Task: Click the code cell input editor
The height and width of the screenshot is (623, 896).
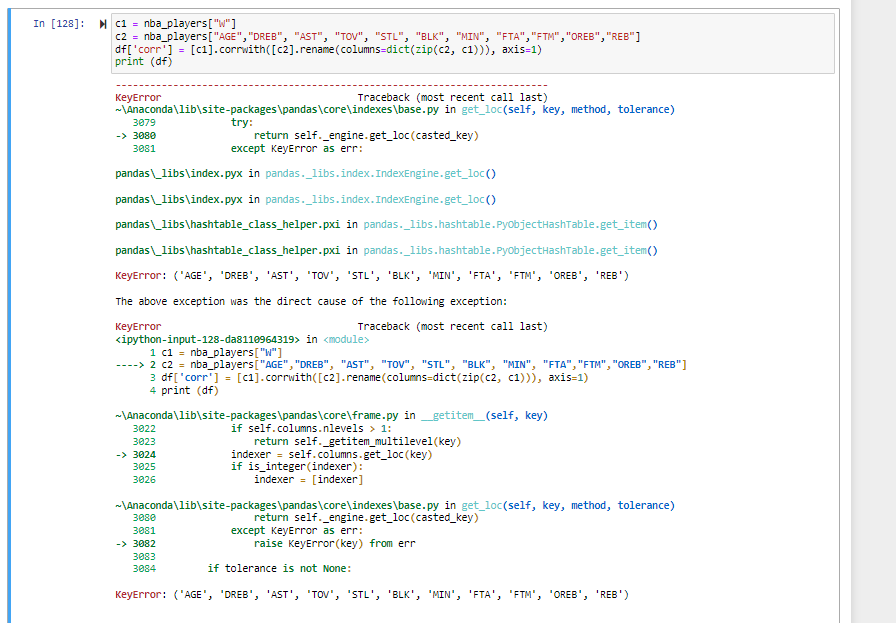Action: pyautogui.click(x=473, y=43)
